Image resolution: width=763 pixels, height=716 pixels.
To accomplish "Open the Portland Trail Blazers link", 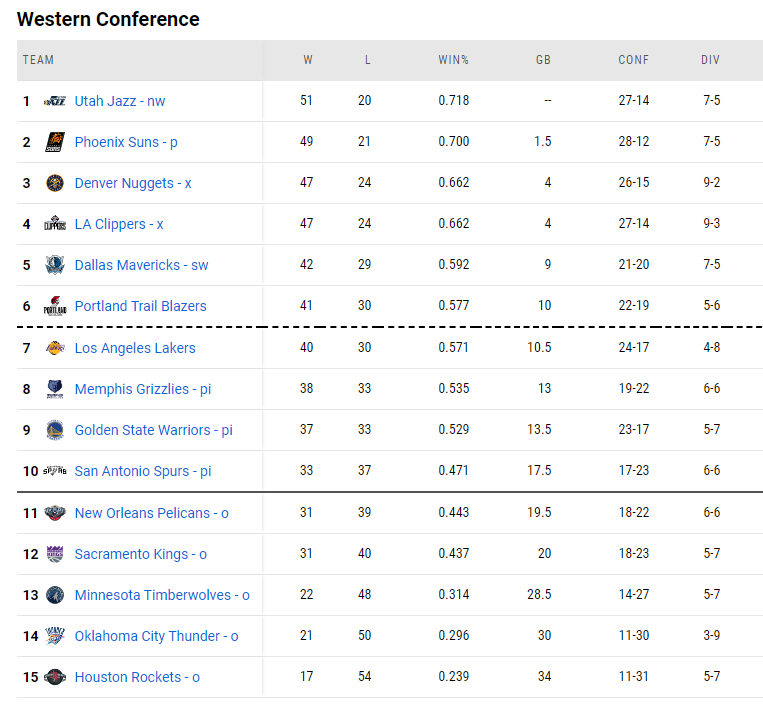I will click(x=141, y=306).
